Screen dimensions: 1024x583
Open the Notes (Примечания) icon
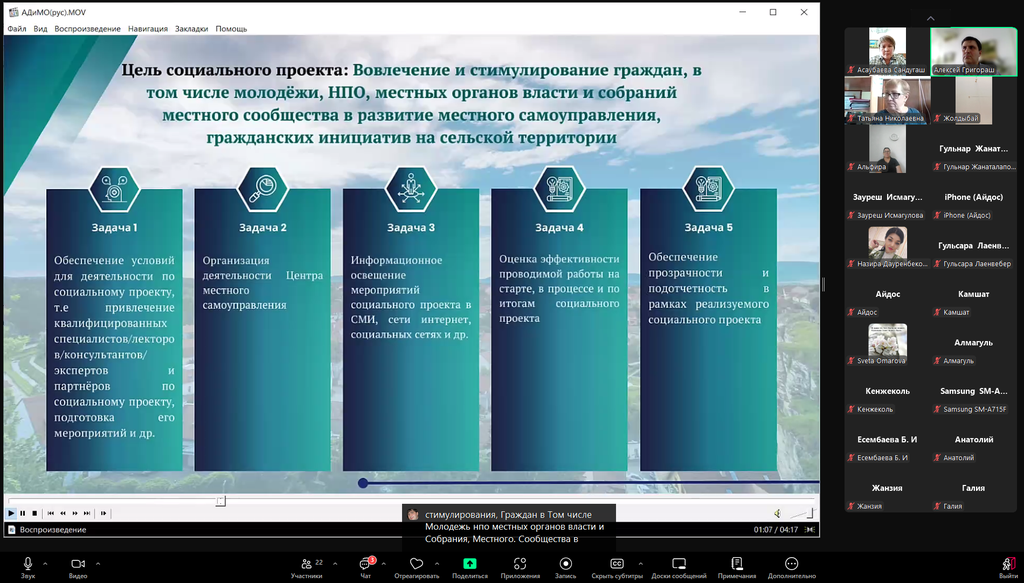[x=737, y=564]
